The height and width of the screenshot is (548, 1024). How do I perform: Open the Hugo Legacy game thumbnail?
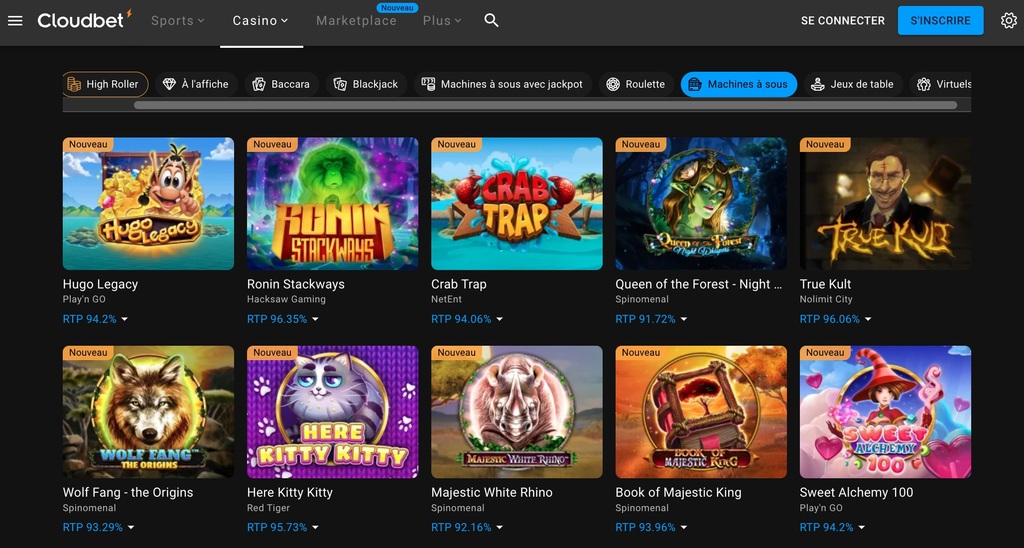coord(148,204)
